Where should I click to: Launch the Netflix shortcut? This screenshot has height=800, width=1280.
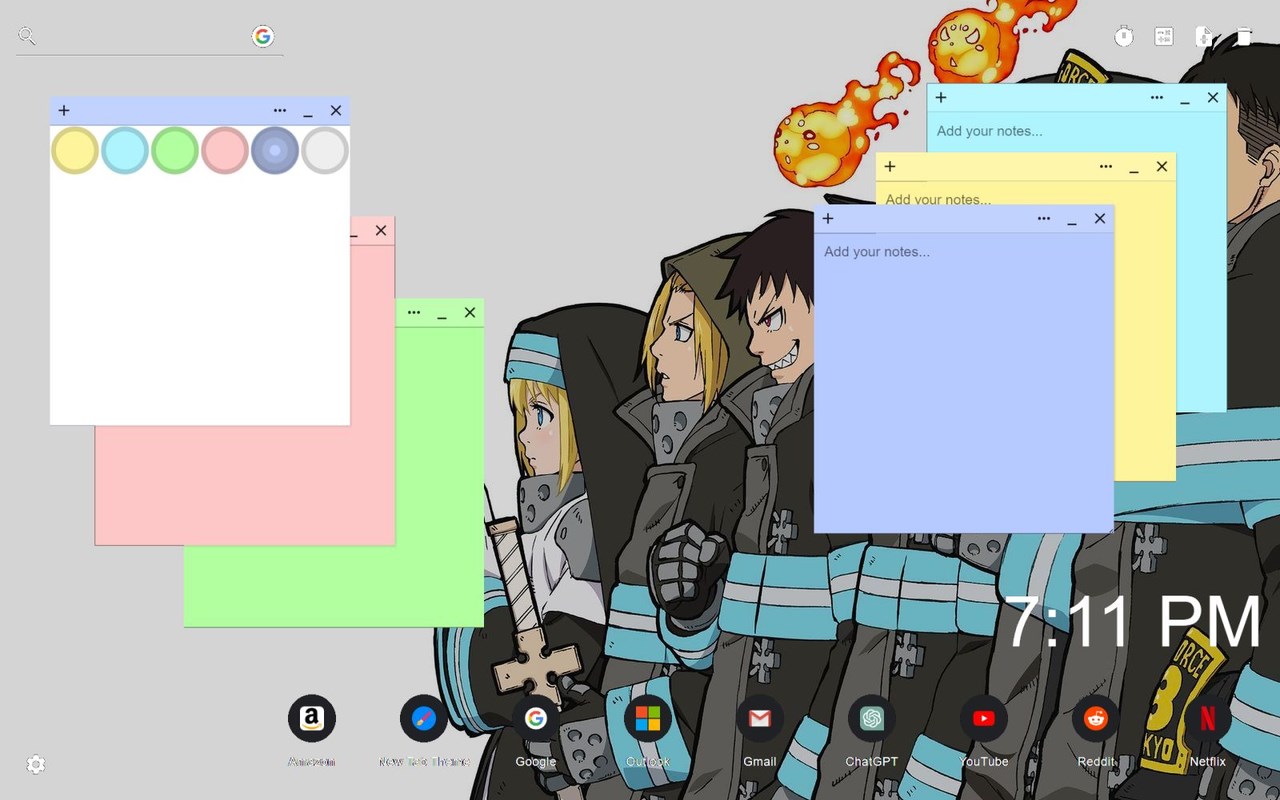pos(1208,718)
